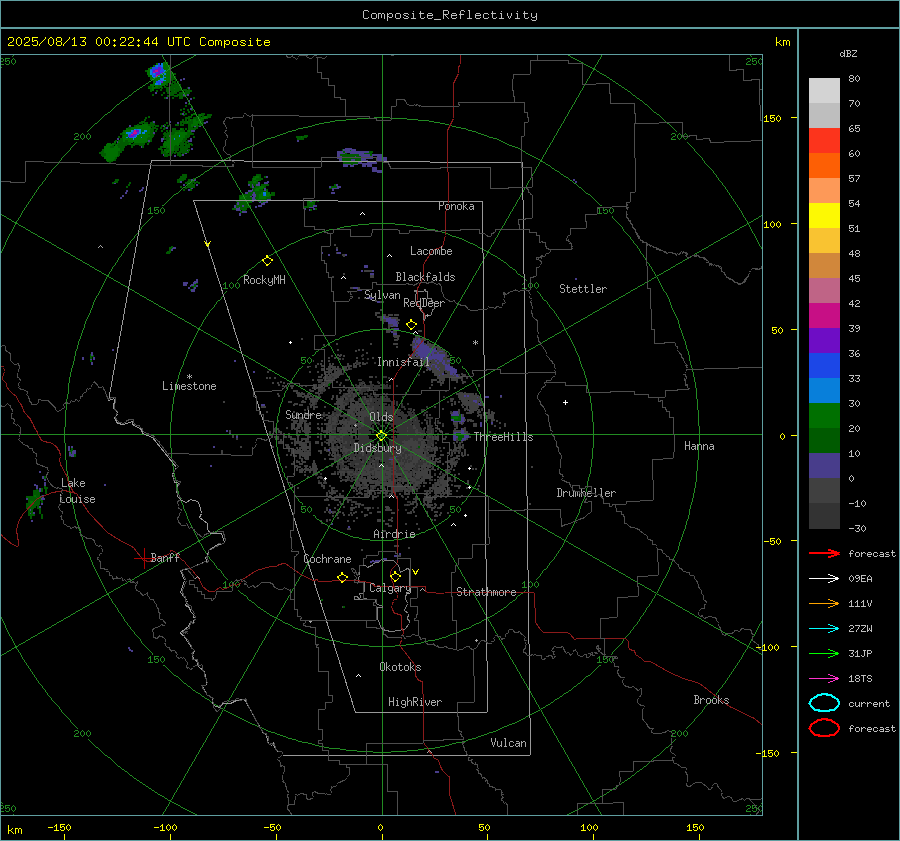The height and width of the screenshot is (841, 900).
Task: Click the red swatch between 65 and 60 dBZ
Action: (x=824, y=141)
